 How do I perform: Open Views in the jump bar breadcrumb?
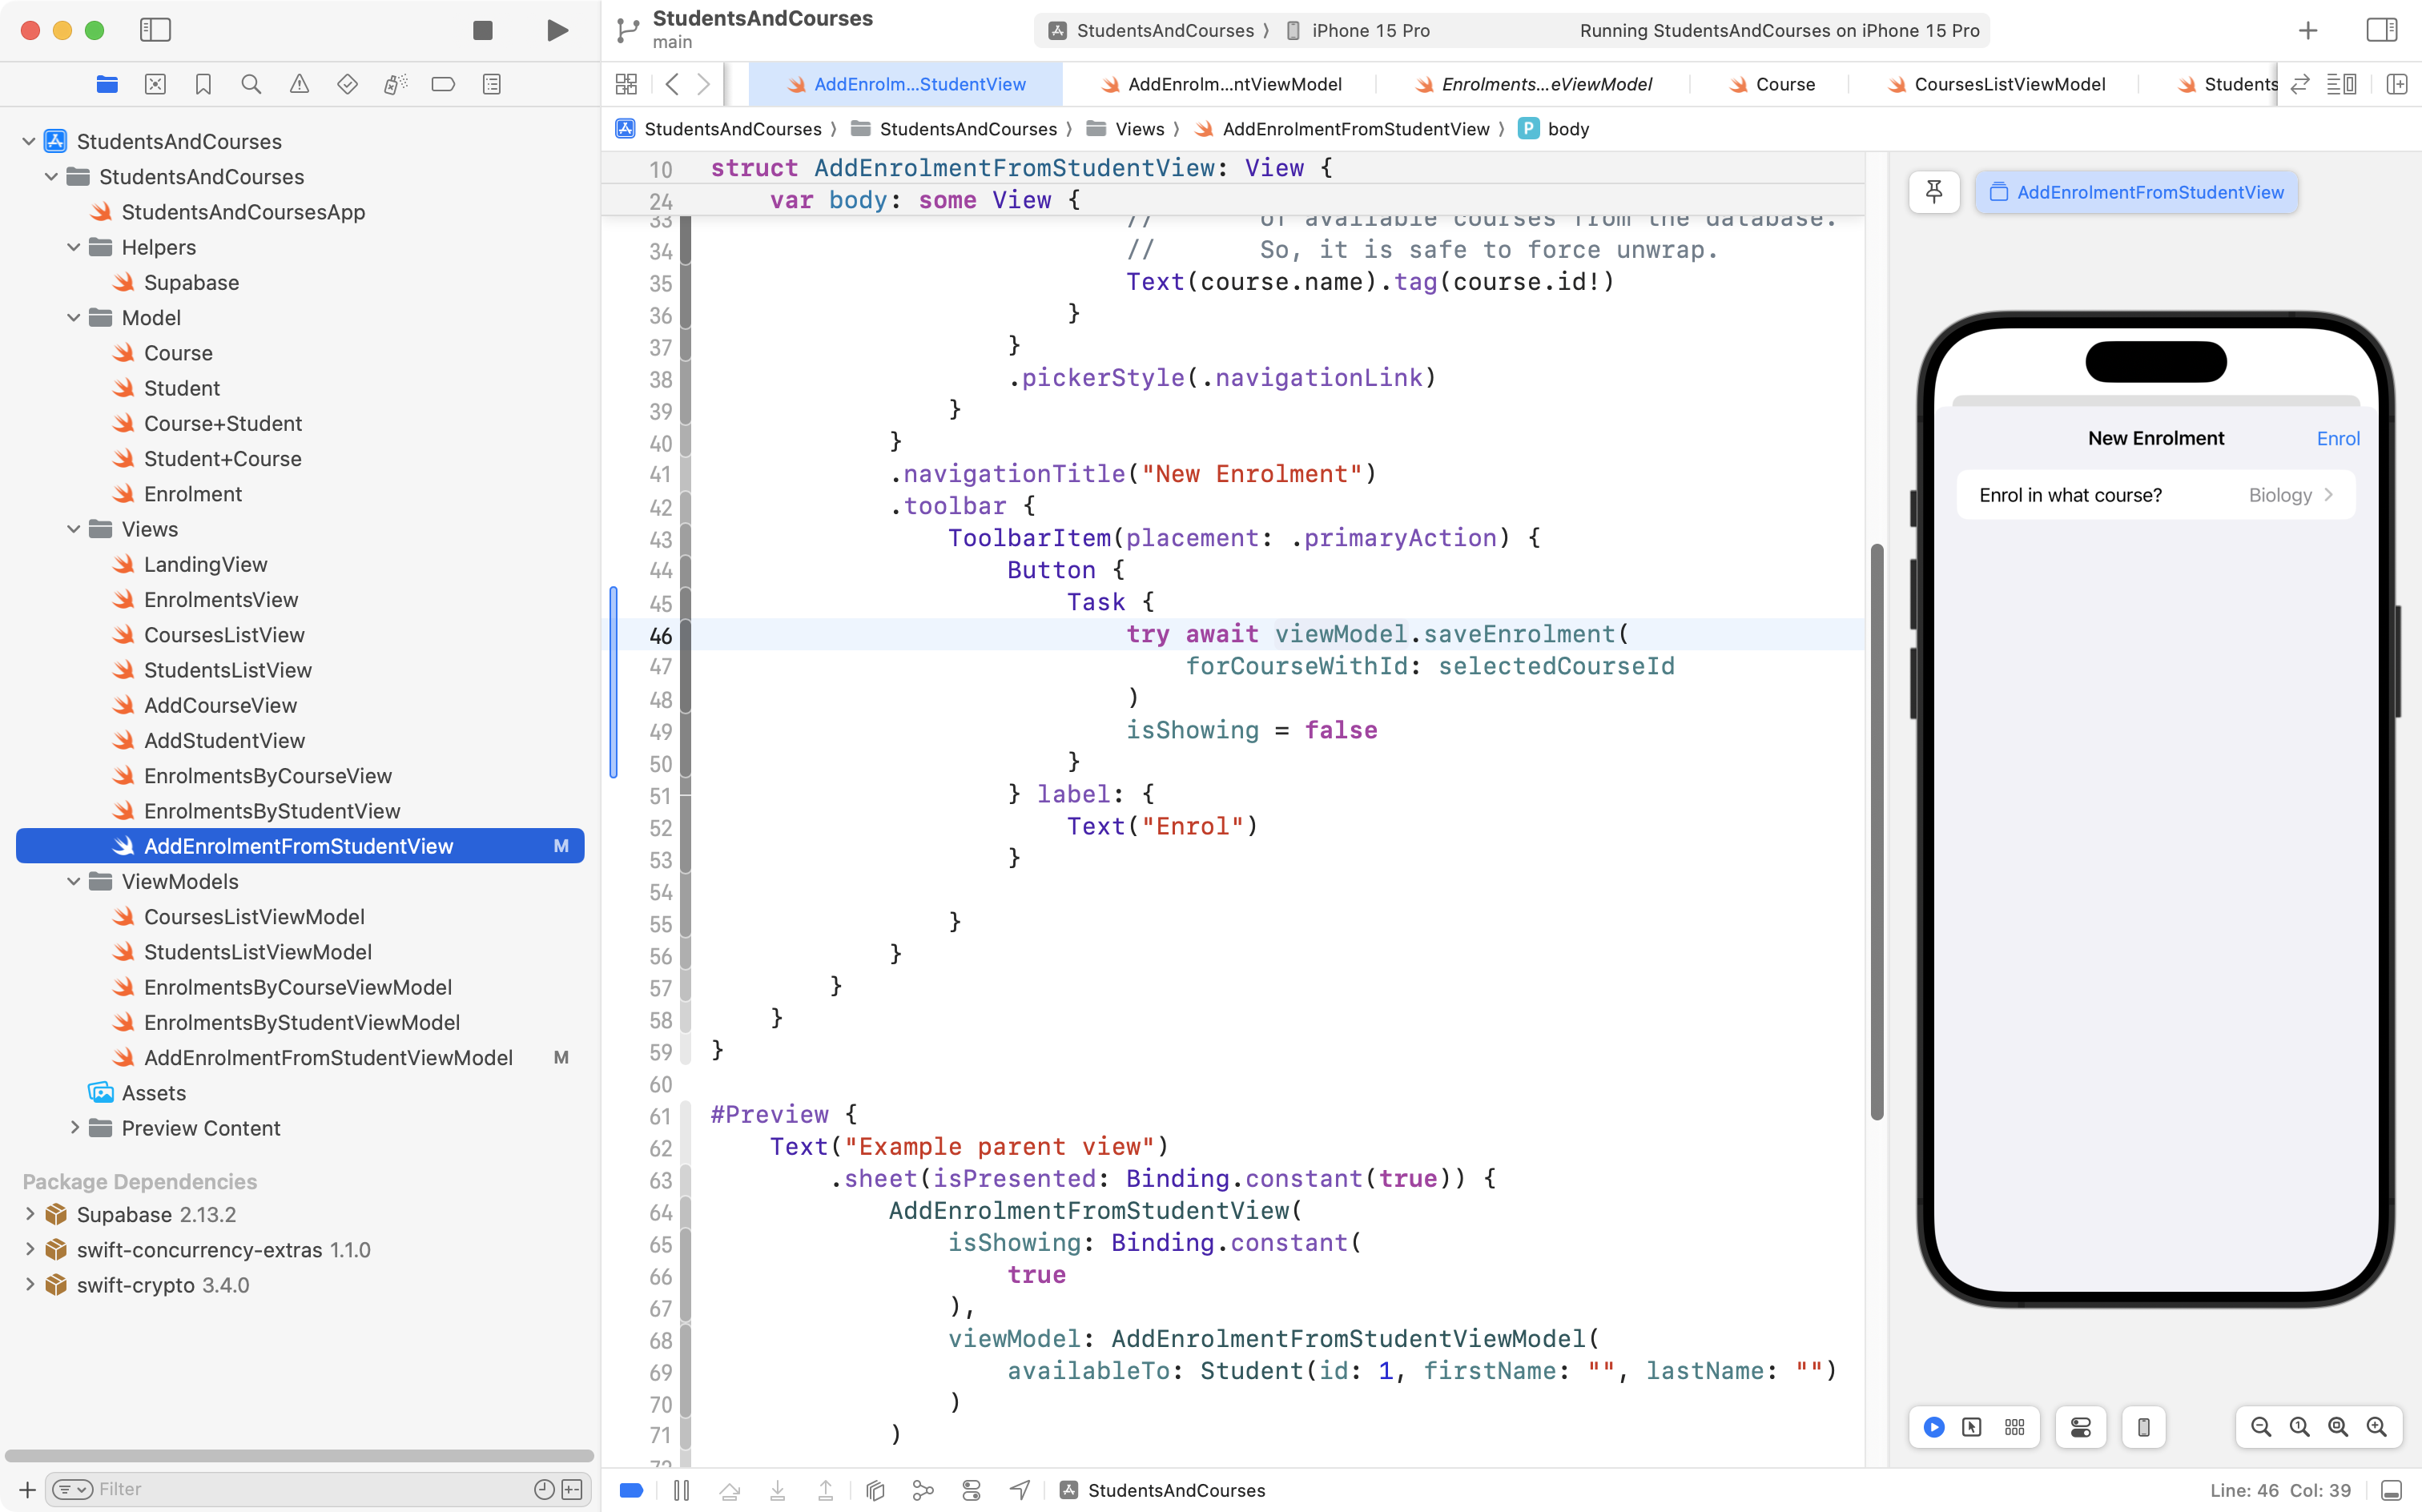click(1140, 128)
